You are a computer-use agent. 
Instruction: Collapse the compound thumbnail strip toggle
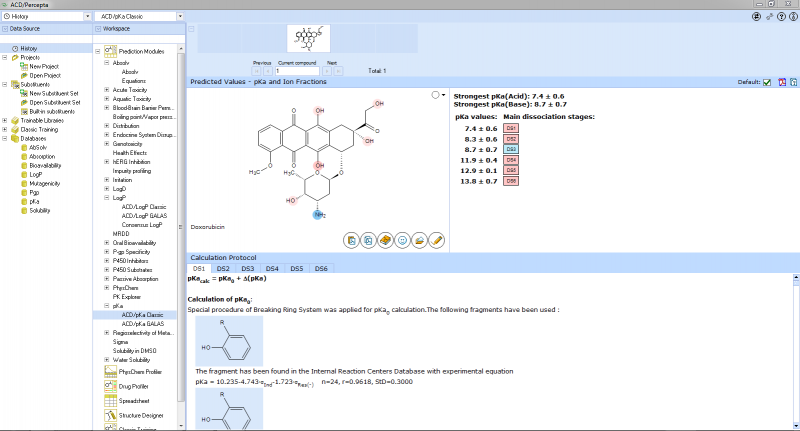(x=191, y=29)
